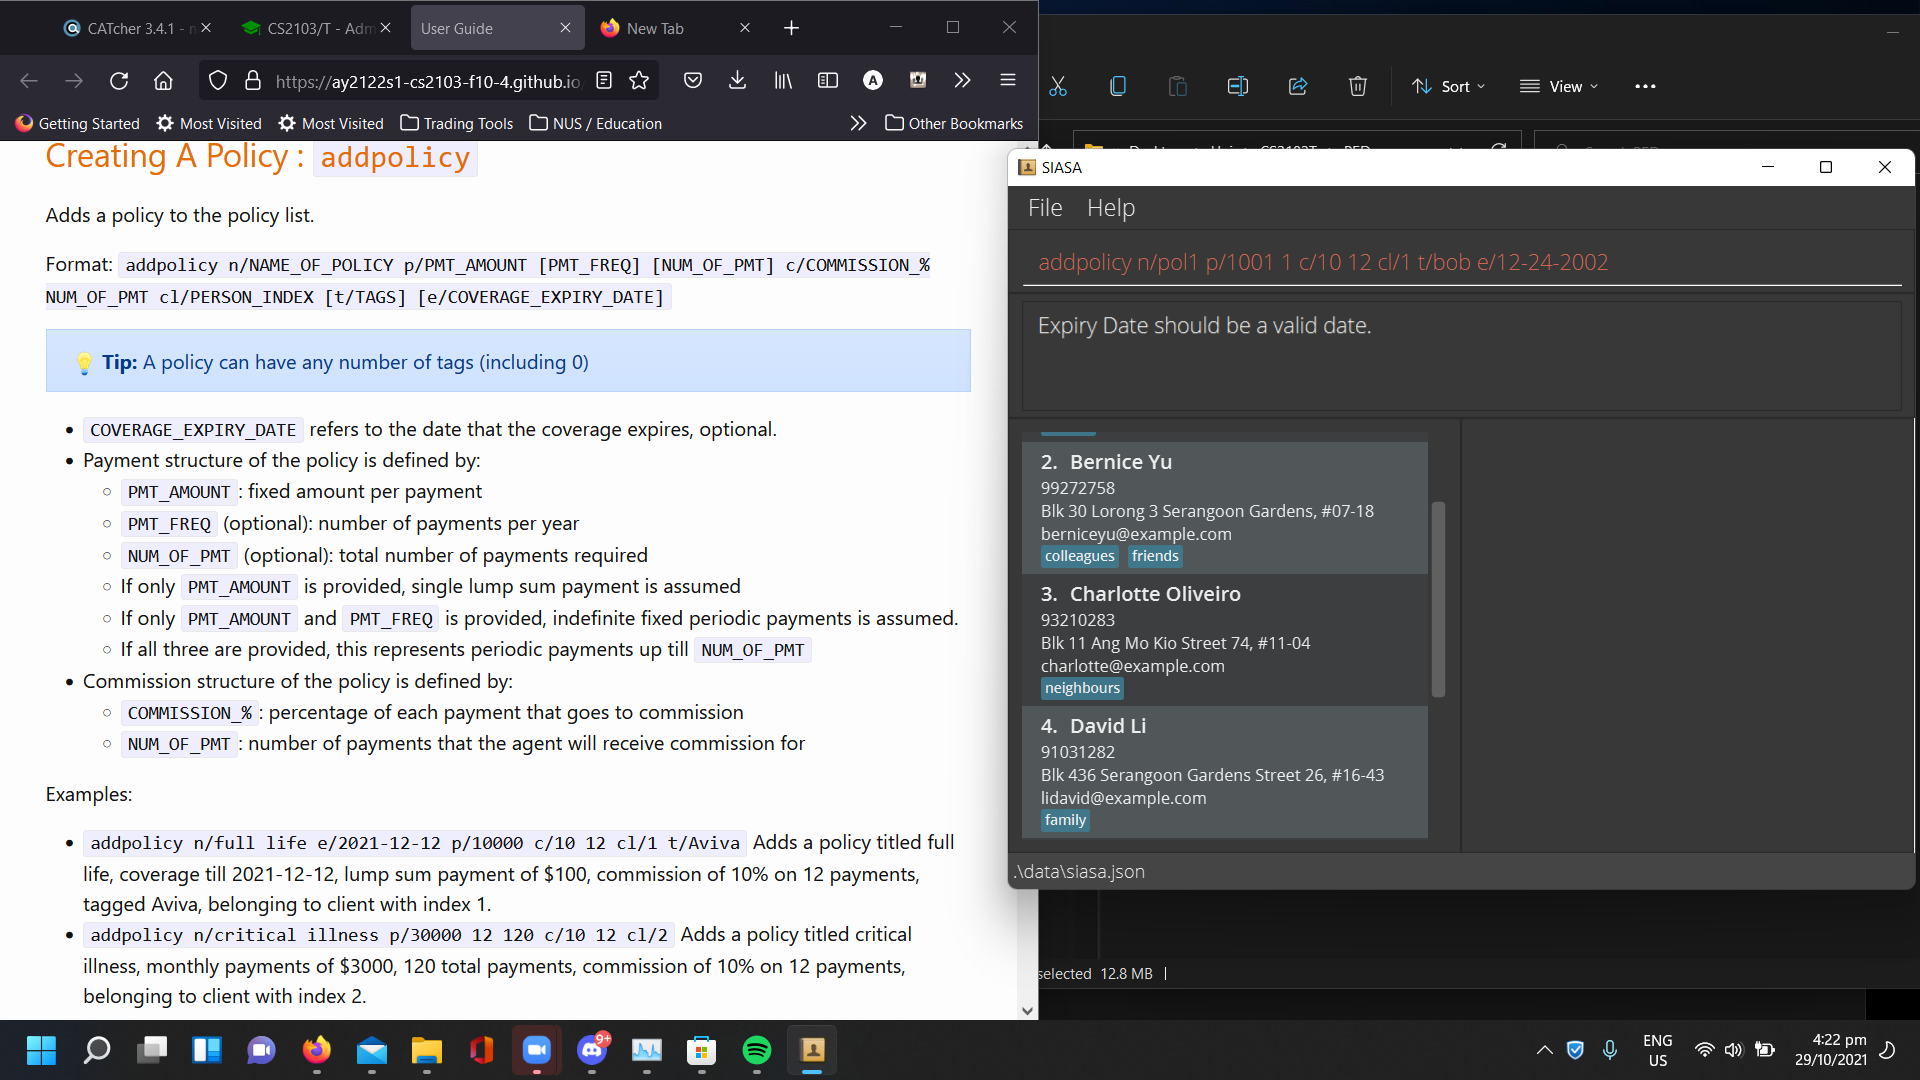Toggle reader view icon in address bar

(x=604, y=81)
